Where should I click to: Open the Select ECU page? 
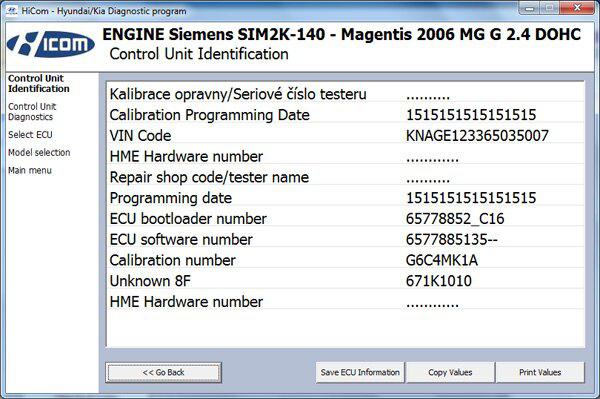(30, 135)
